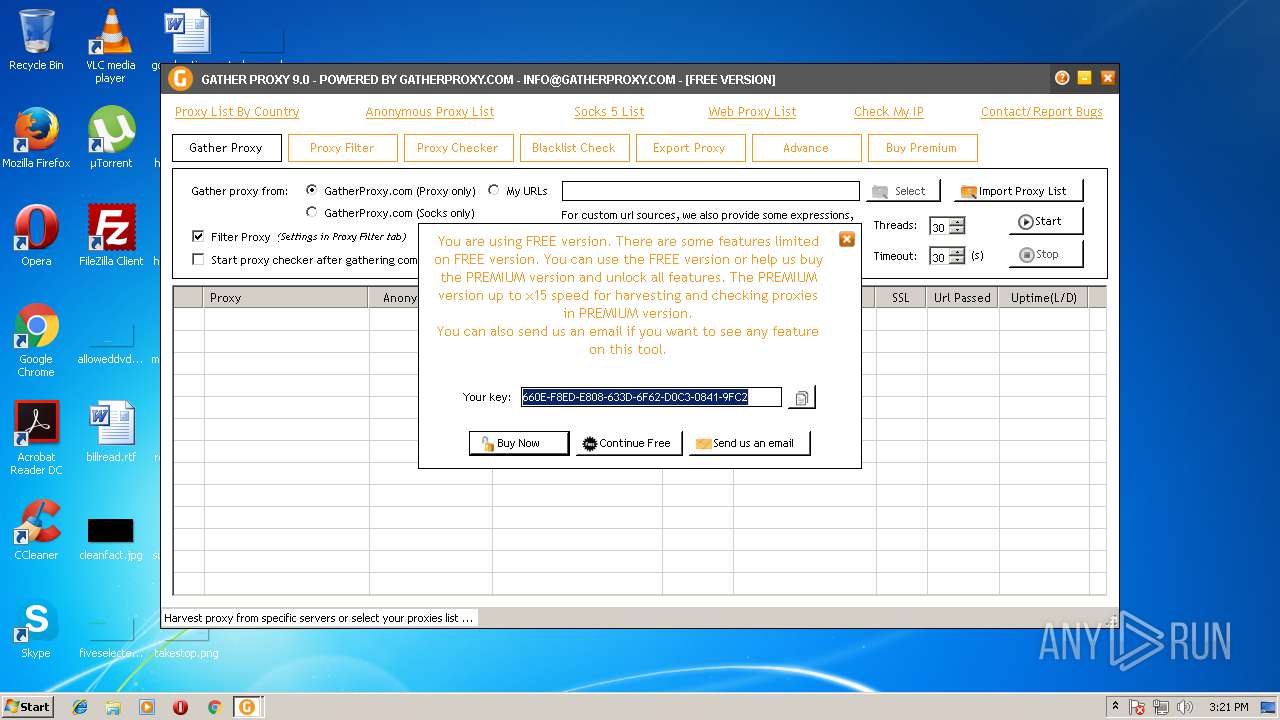Open Recycle Bin on desktop
Viewport: 1280px width, 720px height.
point(36,40)
